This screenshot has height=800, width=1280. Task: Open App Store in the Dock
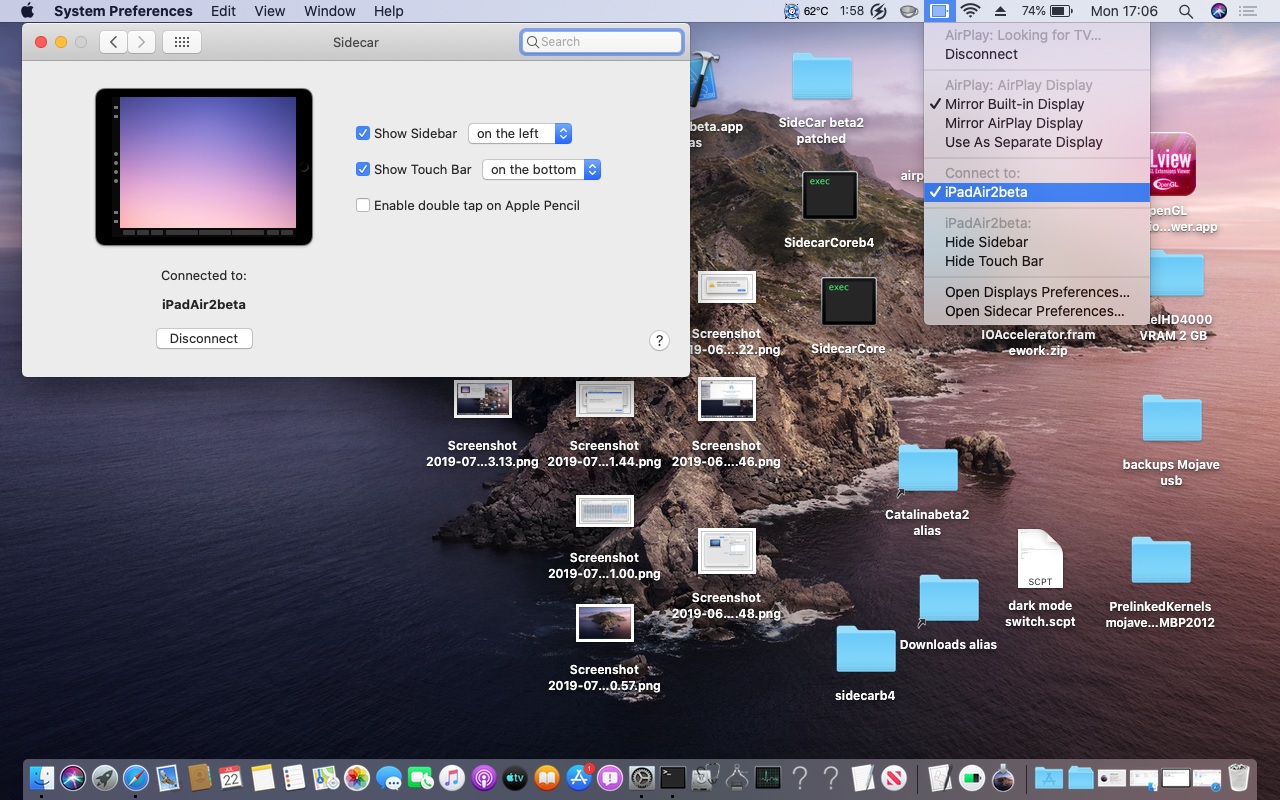tap(579, 777)
